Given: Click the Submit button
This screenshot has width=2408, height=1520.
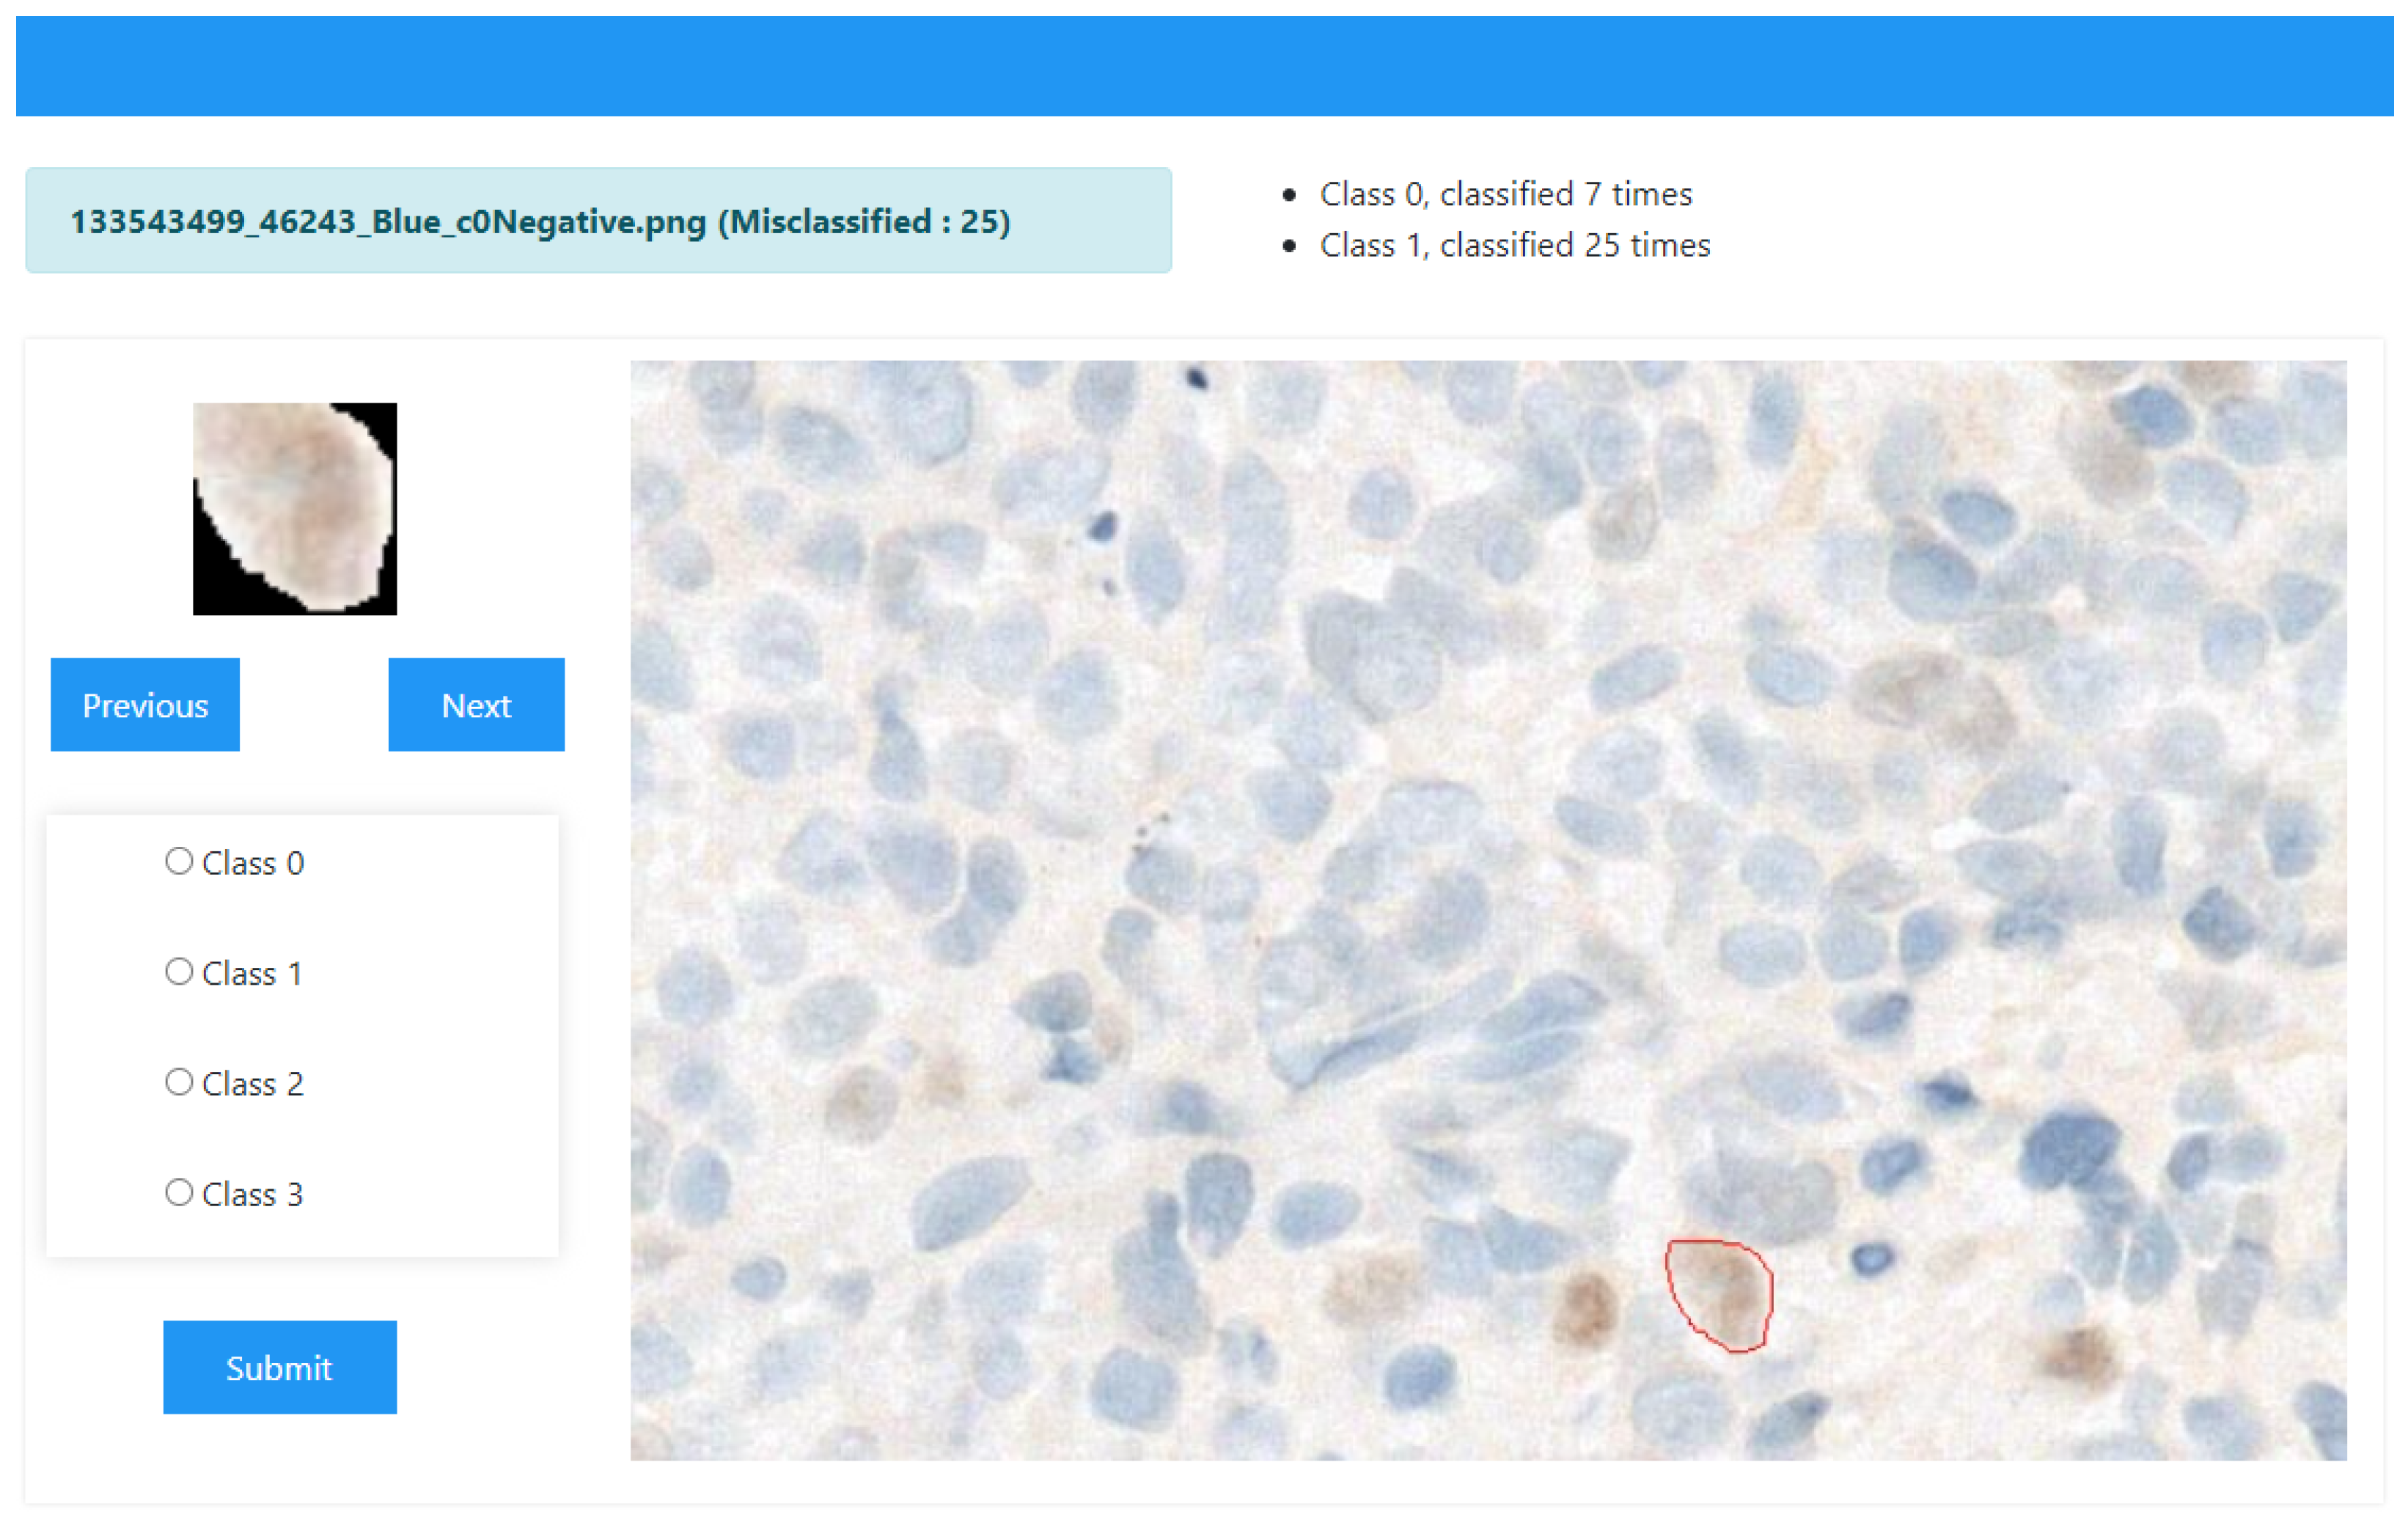Looking at the screenshot, I should [x=280, y=1367].
